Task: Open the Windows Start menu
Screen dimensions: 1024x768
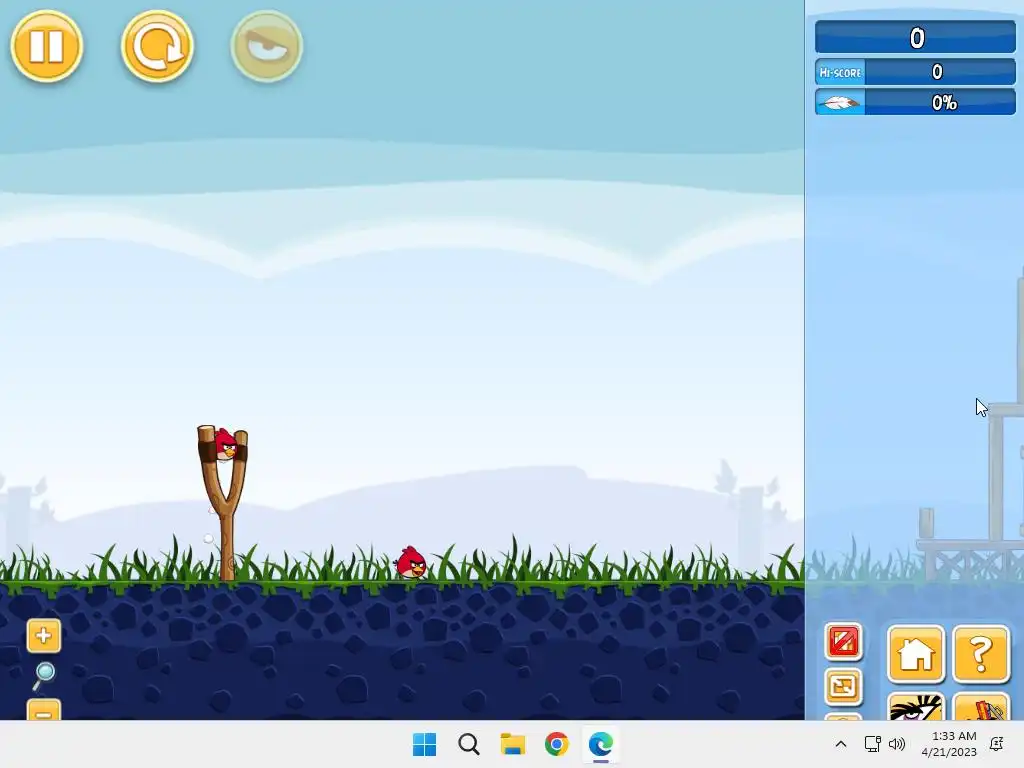Action: [424, 744]
